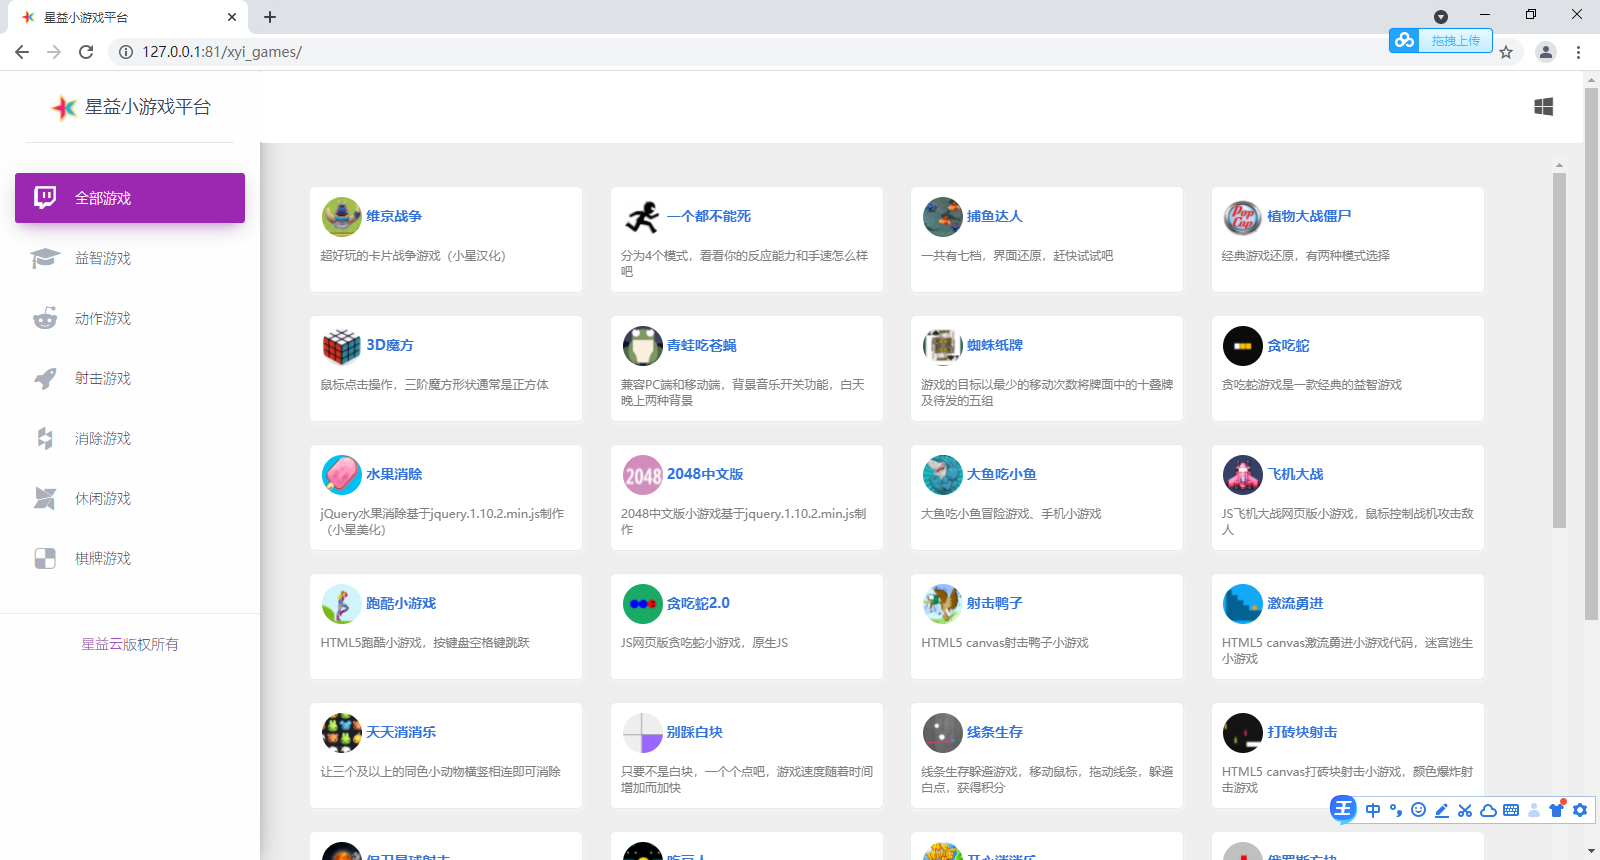Click the inner content scrollbar thumb
1600x860 pixels.
tap(1559, 350)
